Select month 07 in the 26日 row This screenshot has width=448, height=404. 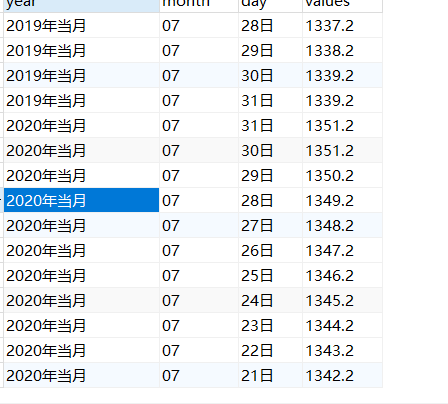199,250
